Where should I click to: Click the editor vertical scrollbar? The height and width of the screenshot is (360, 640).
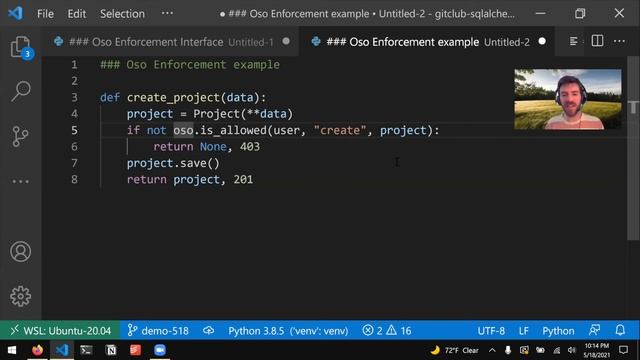[633, 149]
